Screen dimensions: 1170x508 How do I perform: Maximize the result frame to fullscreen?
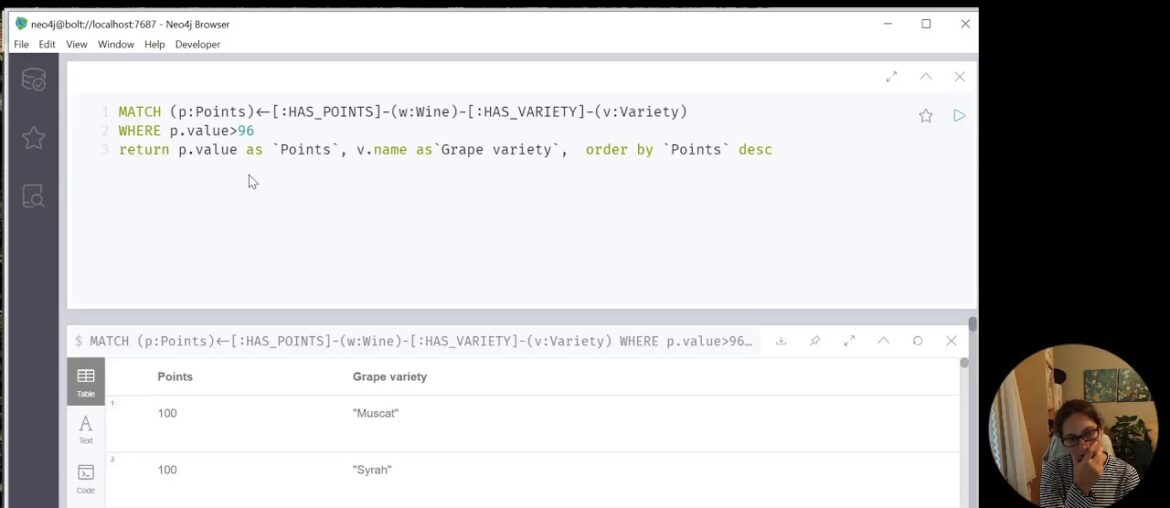pos(849,341)
